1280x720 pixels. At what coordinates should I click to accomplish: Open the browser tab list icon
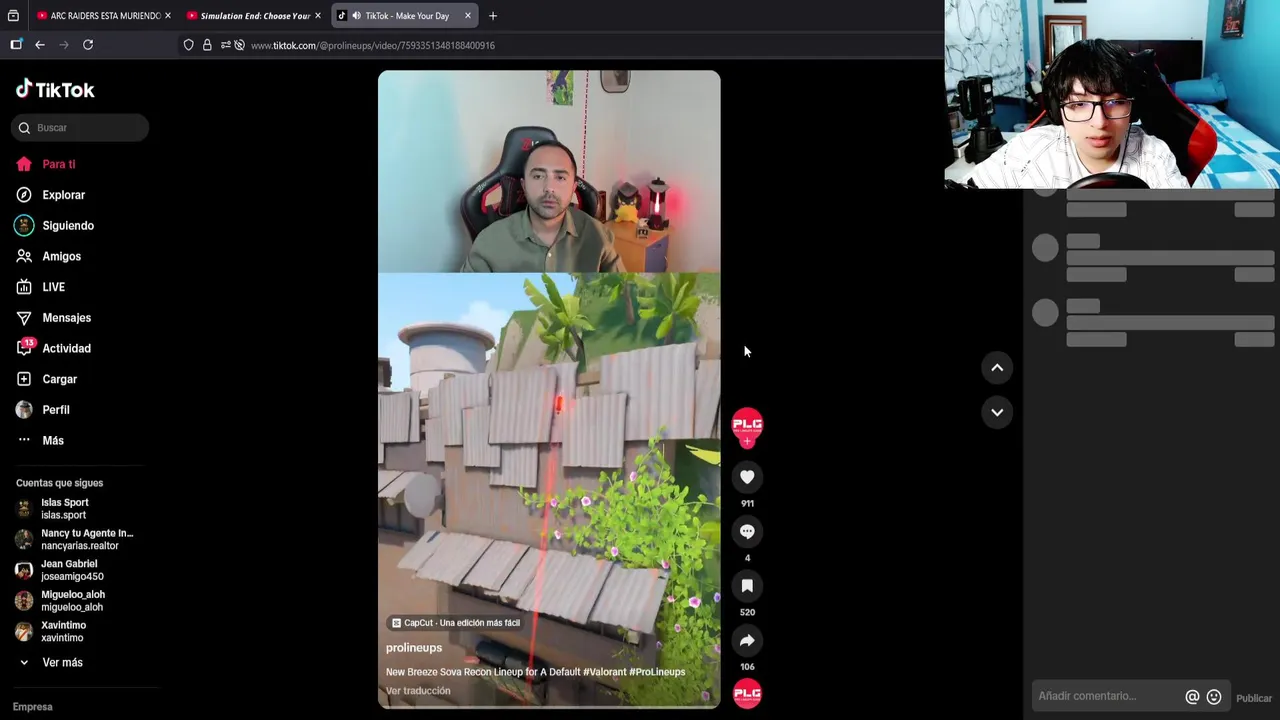pyautogui.click(x=13, y=16)
